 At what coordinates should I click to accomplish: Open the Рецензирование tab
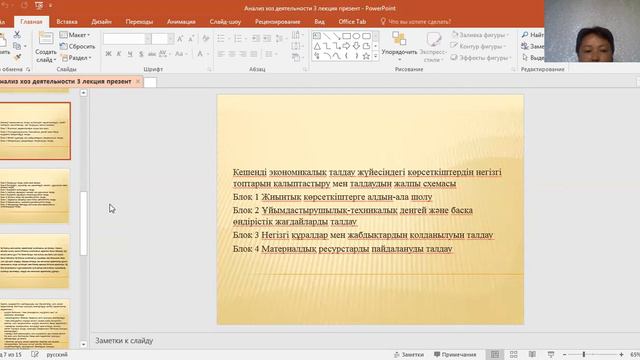coord(278,22)
